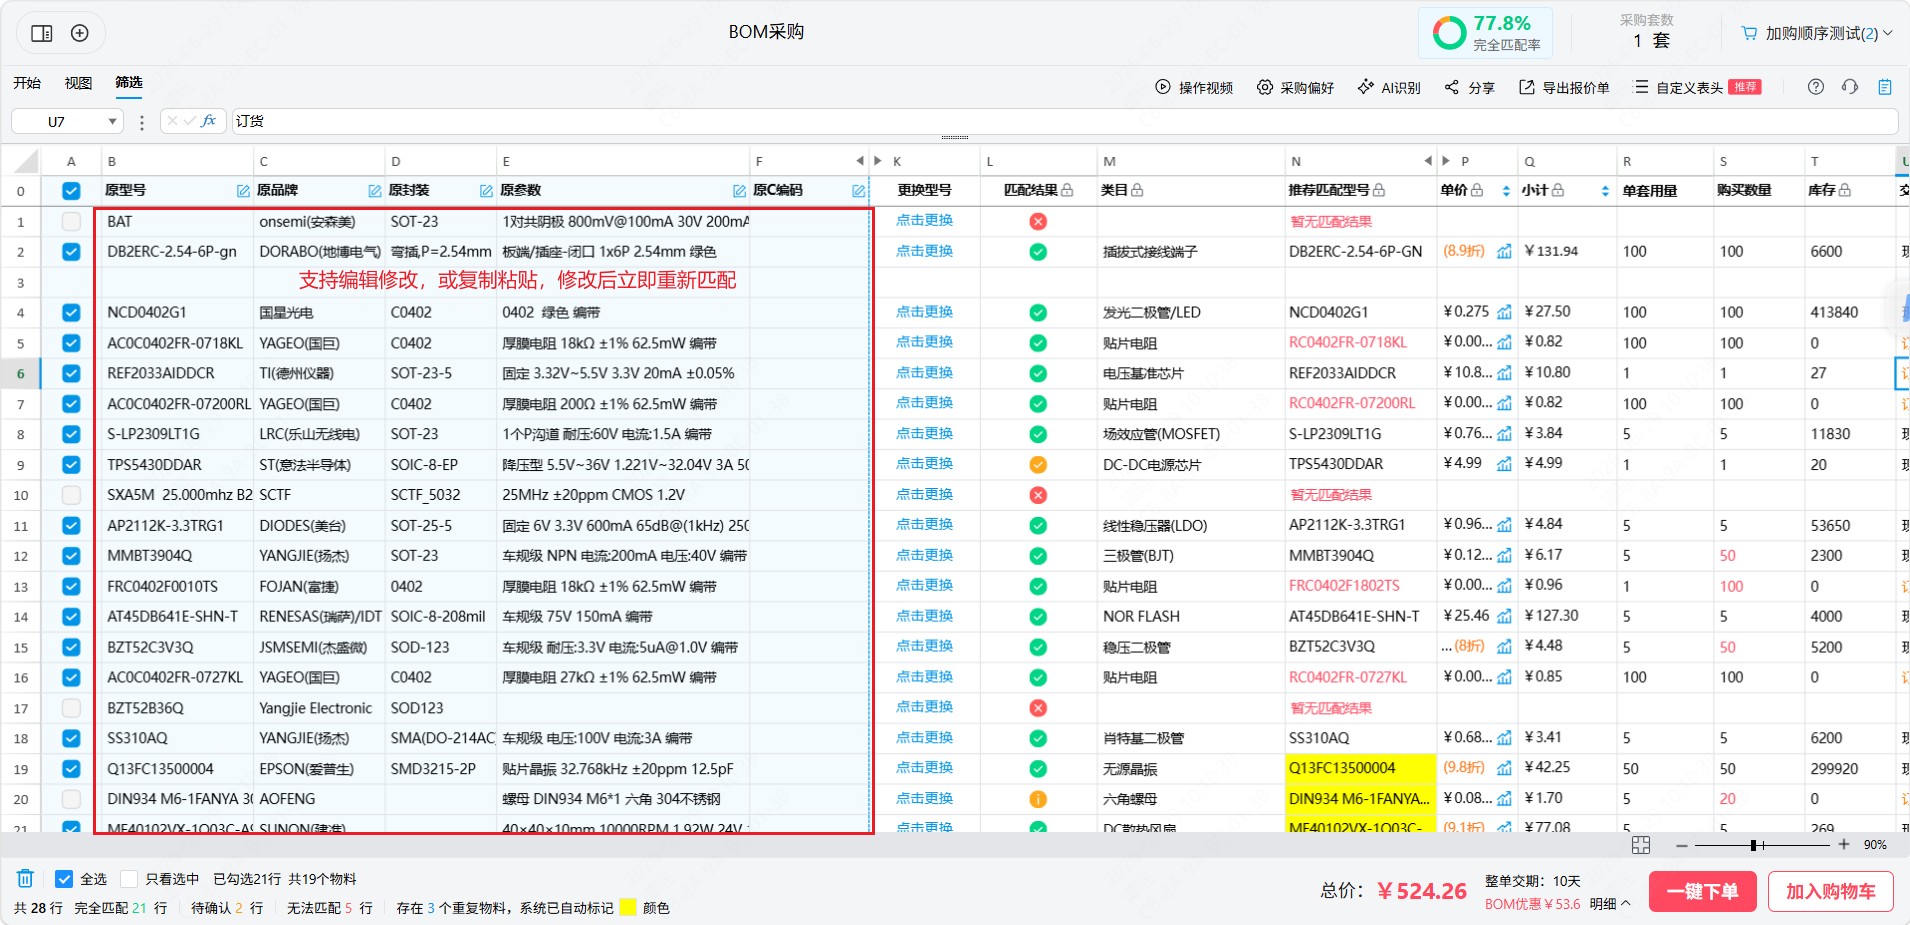Select the highlighted Q13FC13500004 recommended cell
1910x925 pixels.
(1361, 769)
